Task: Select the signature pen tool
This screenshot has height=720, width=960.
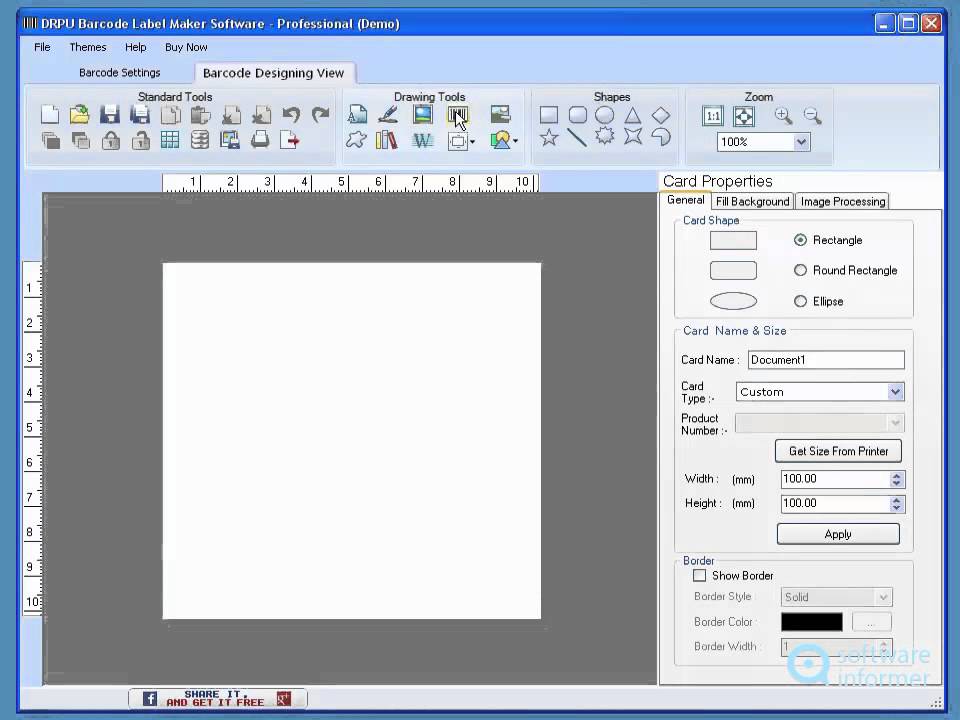Action: [x=388, y=114]
